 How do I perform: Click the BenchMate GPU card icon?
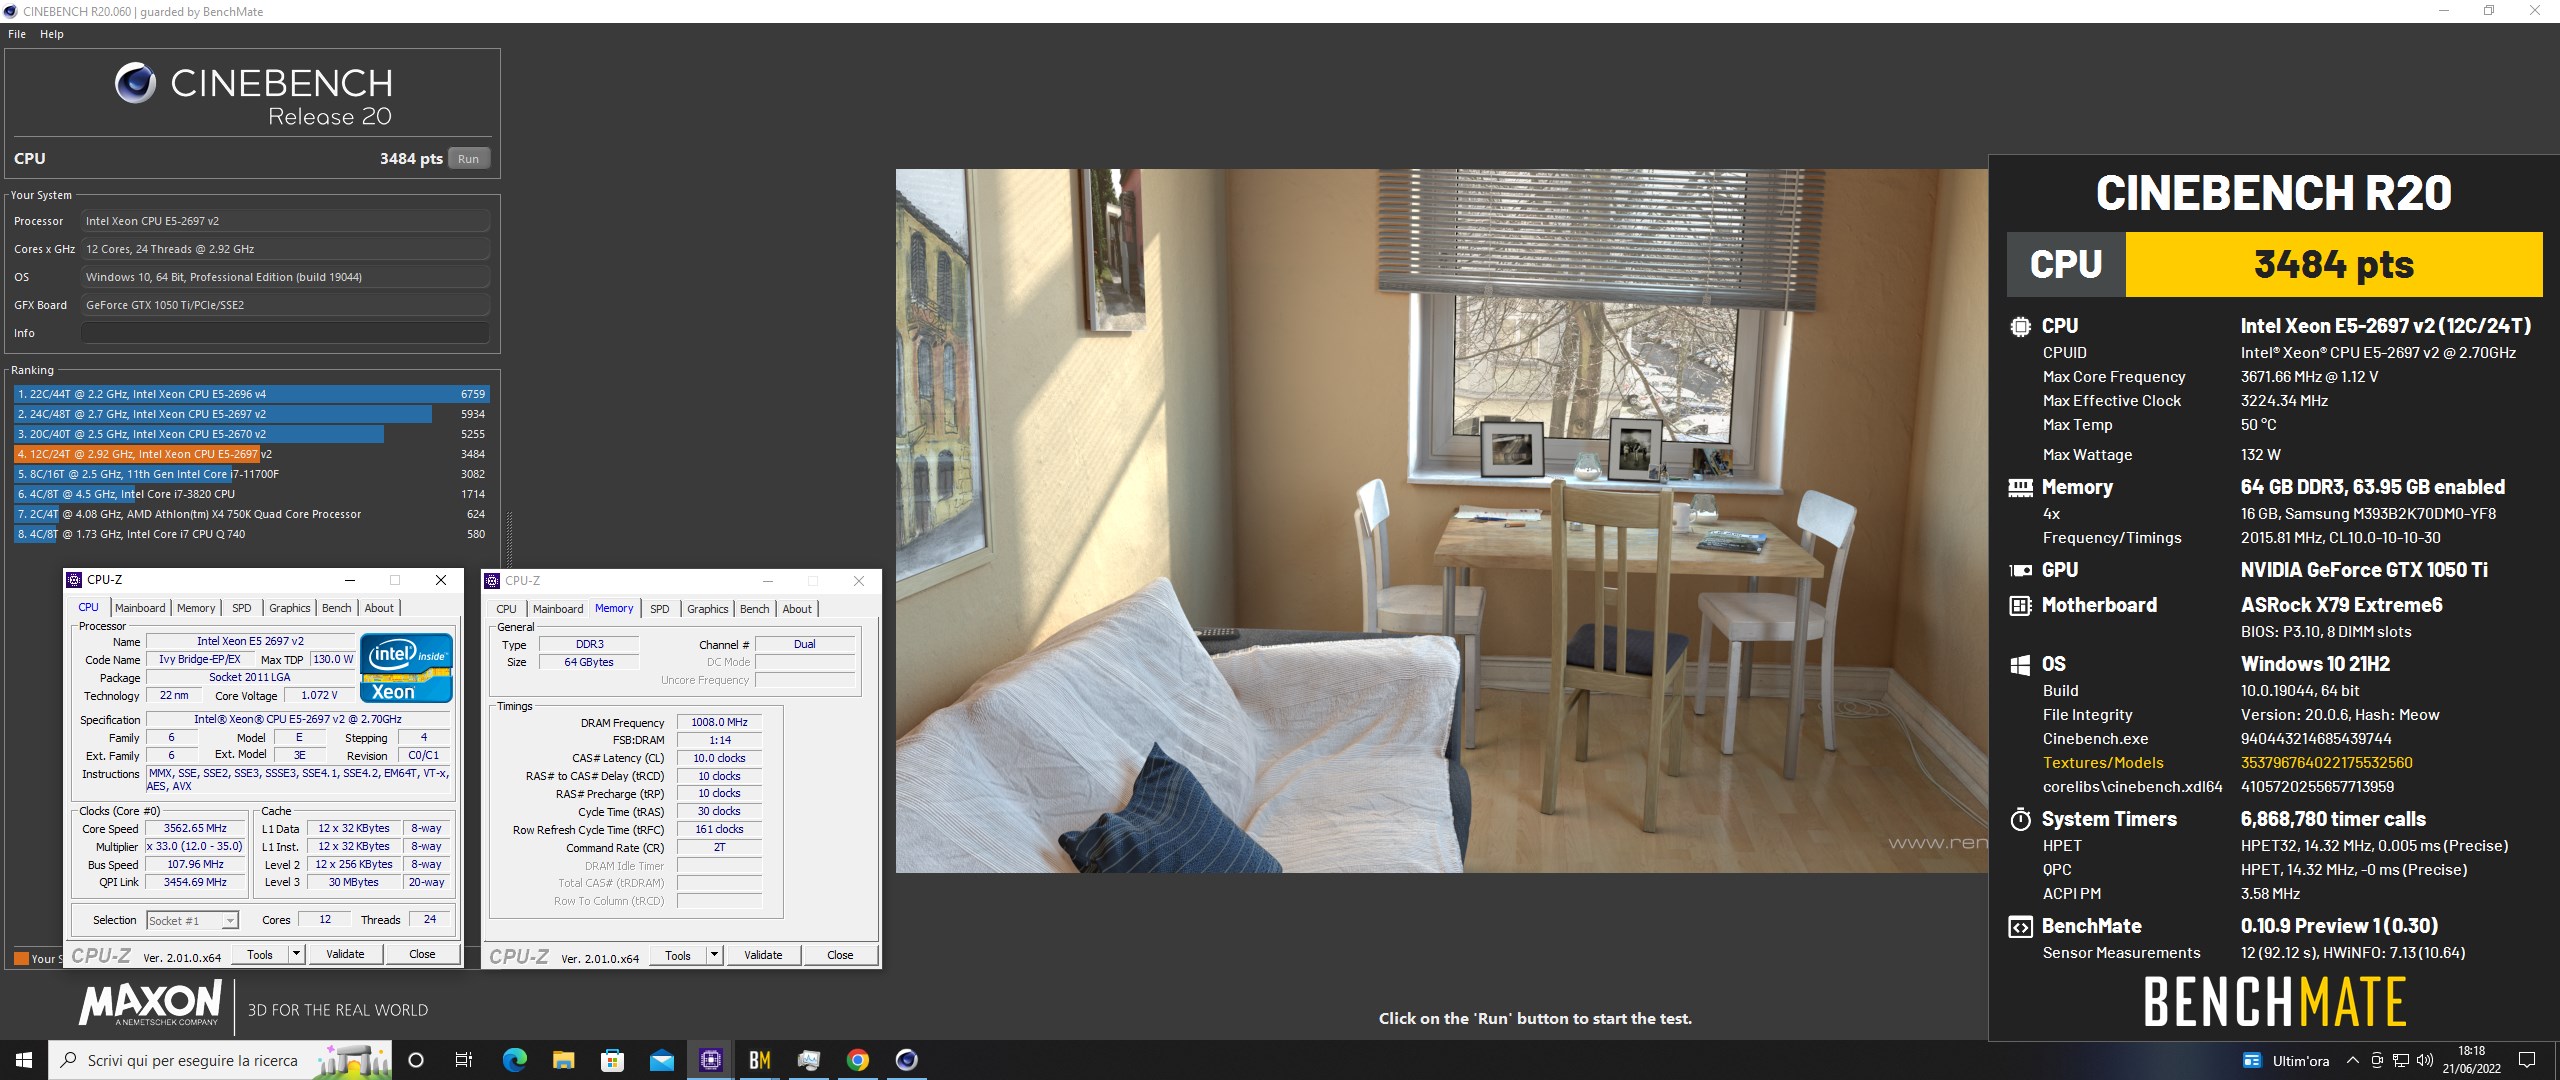coord(2020,570)
